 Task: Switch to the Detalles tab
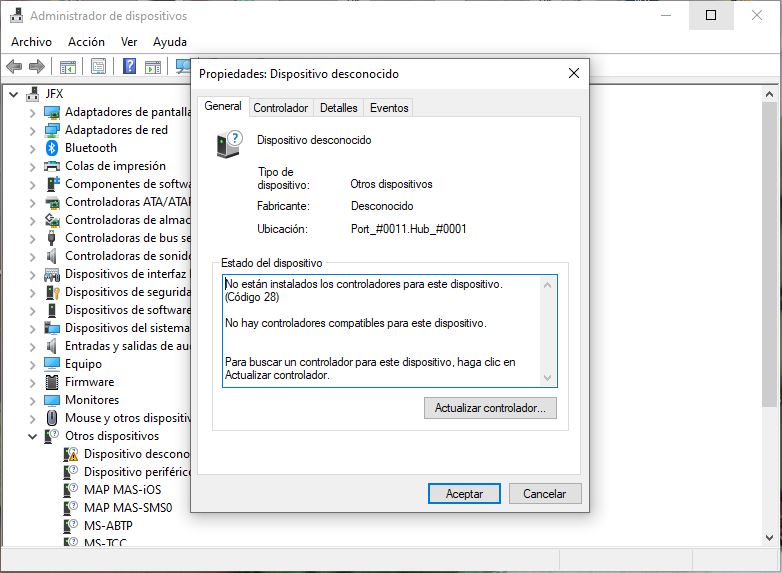coord(339,108)
